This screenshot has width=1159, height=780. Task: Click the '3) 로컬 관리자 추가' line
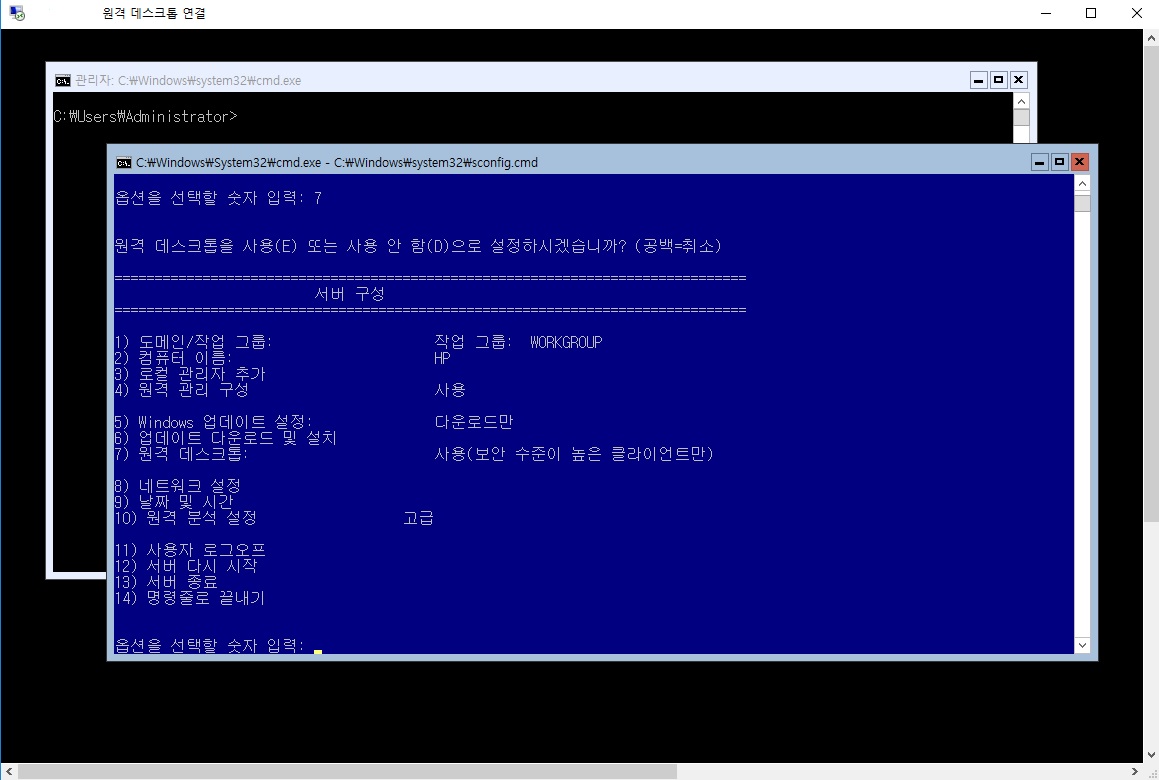coord(190,374)
